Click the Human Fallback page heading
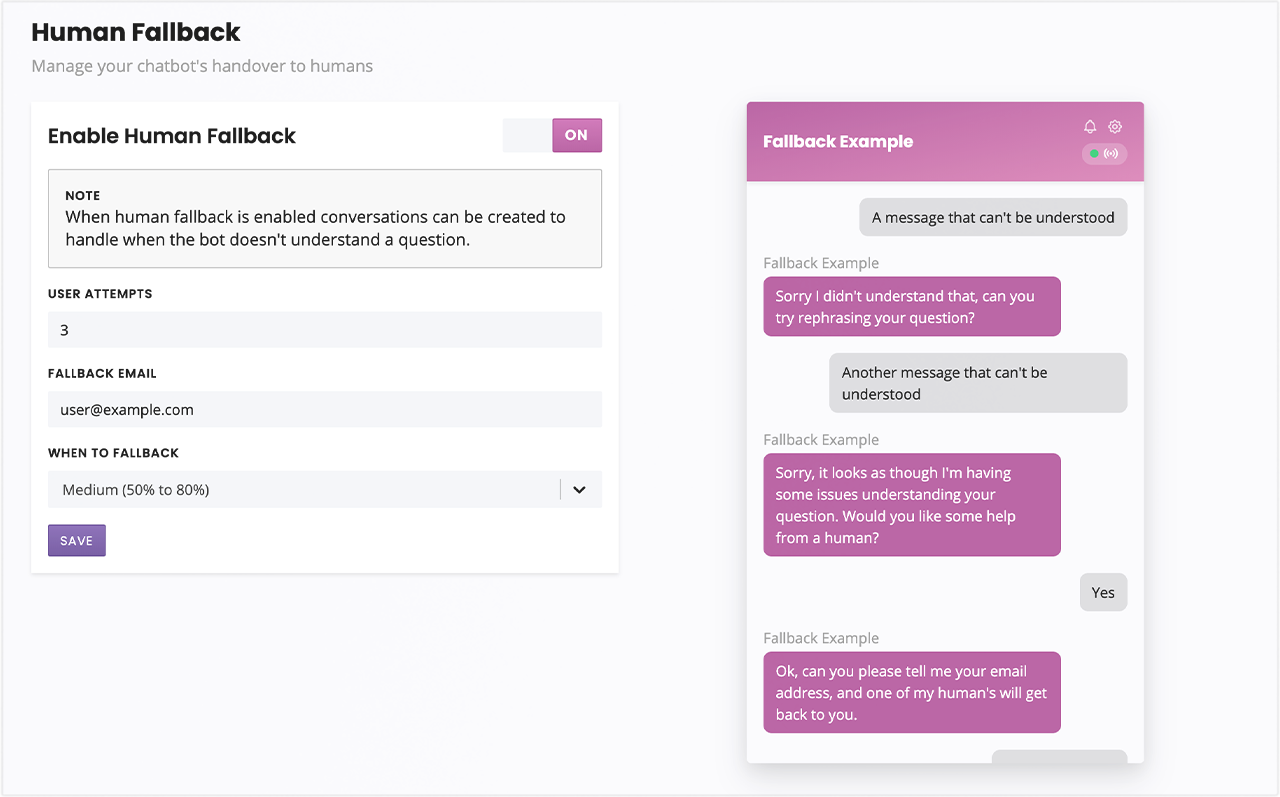The image size is (1280, 797). pos(135,32)
